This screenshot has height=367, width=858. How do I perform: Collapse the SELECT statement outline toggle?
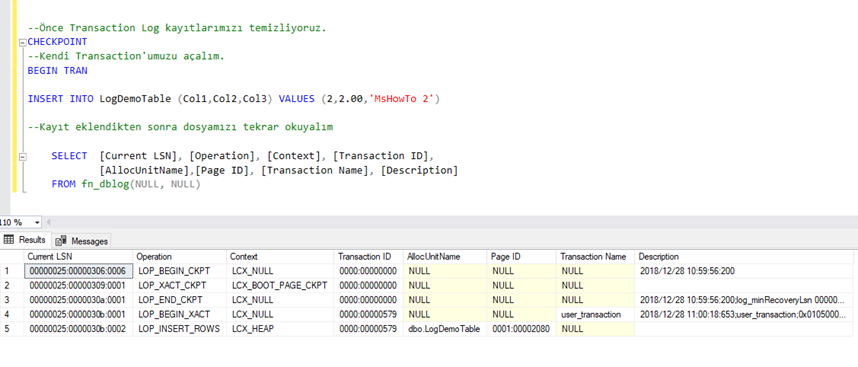[x=22, y=156]
